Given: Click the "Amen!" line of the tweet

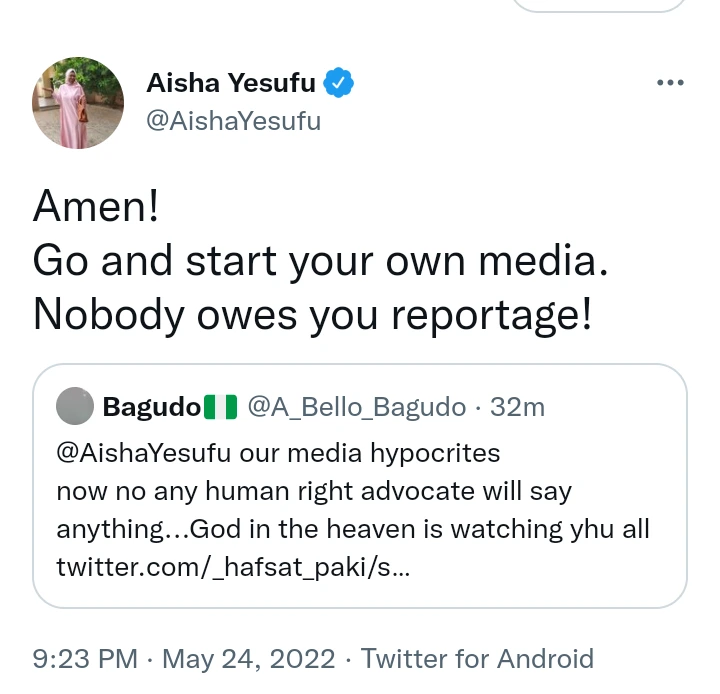Looking at the screenshot, I should point(97,209).
